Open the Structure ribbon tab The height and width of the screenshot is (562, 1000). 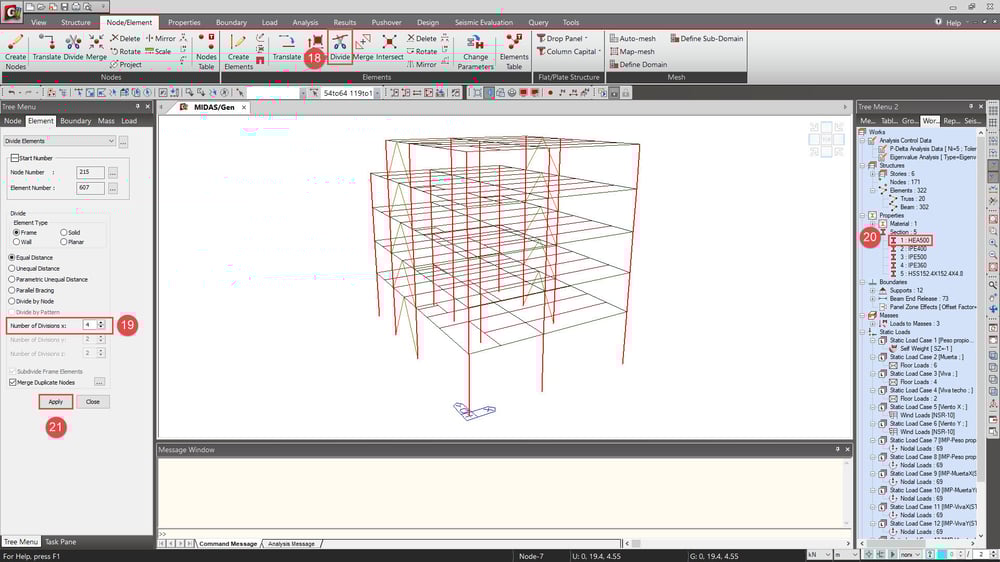(x=76, y=22)
